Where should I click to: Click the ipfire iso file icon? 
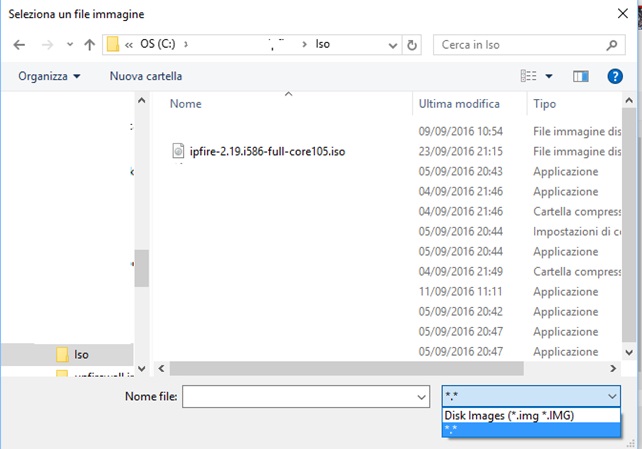pos(178,151)
